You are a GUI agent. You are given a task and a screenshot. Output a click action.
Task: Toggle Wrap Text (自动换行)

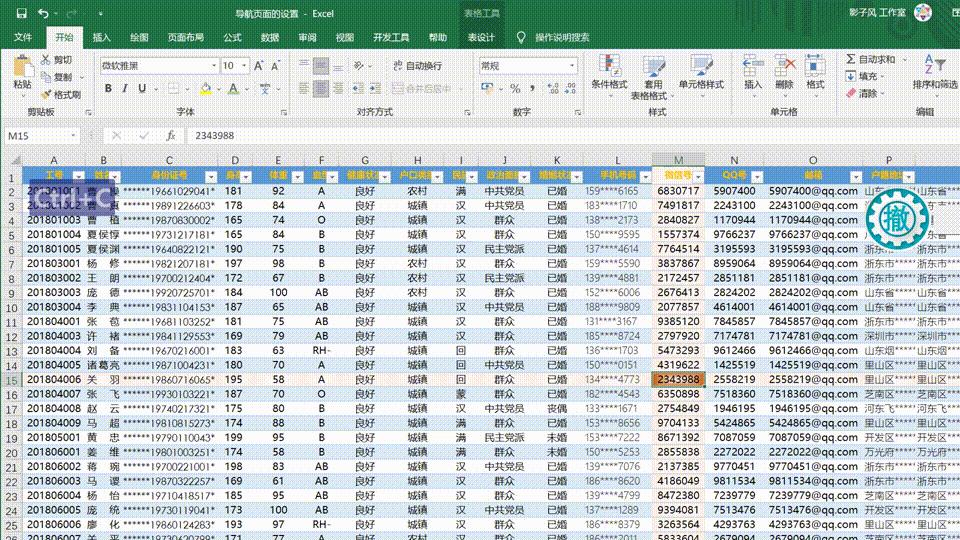(x=416, y=66)
